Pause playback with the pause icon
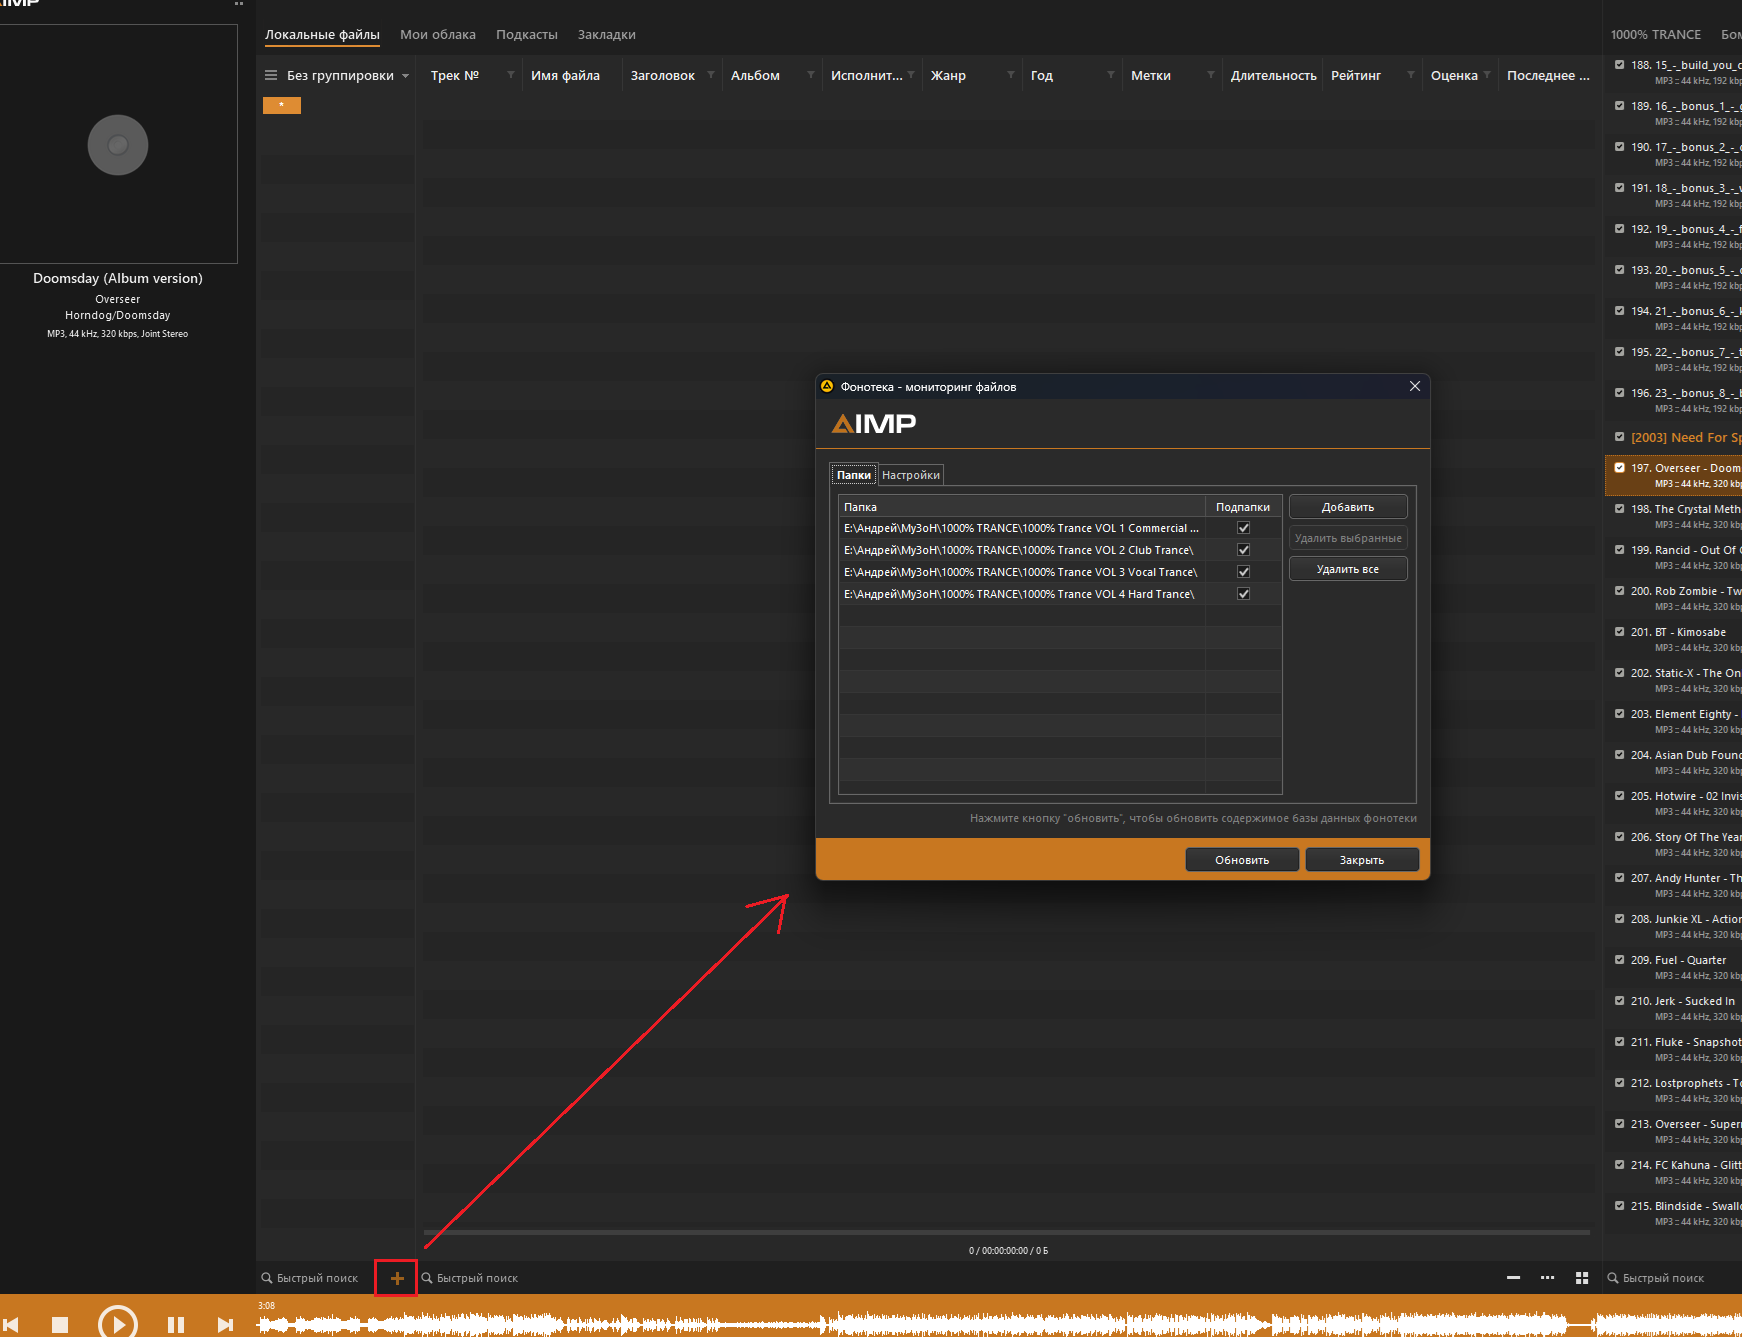This screenshot has height=1337, width=1742. click(x=175, y=1324)
